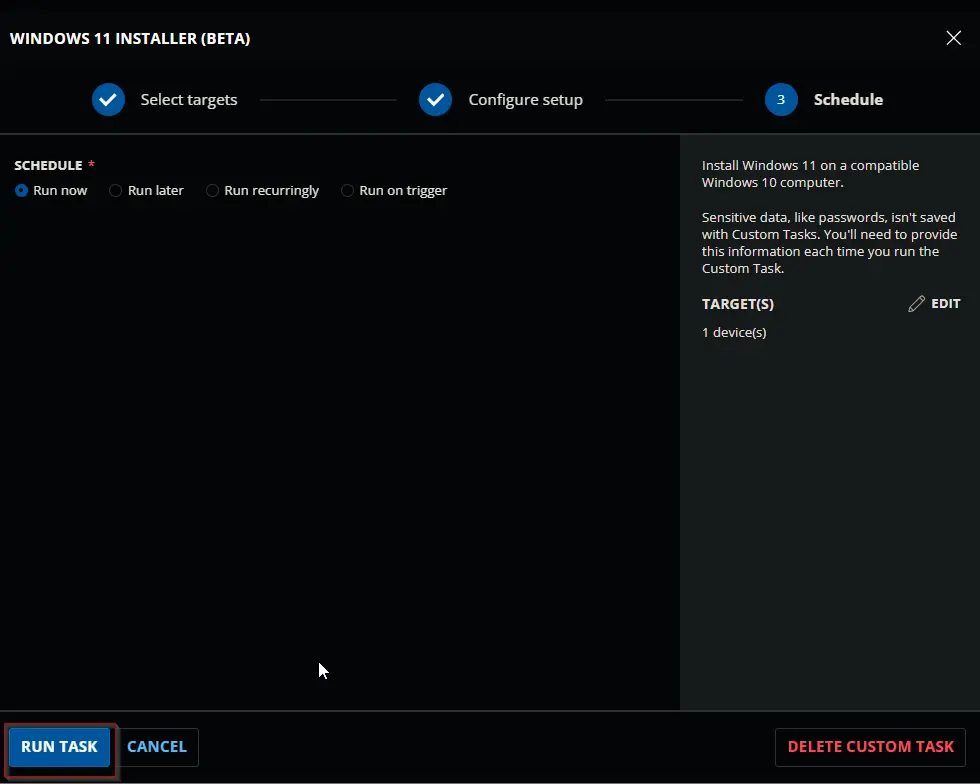Choose the Run later radio option
980x784 pixels.
116,191
